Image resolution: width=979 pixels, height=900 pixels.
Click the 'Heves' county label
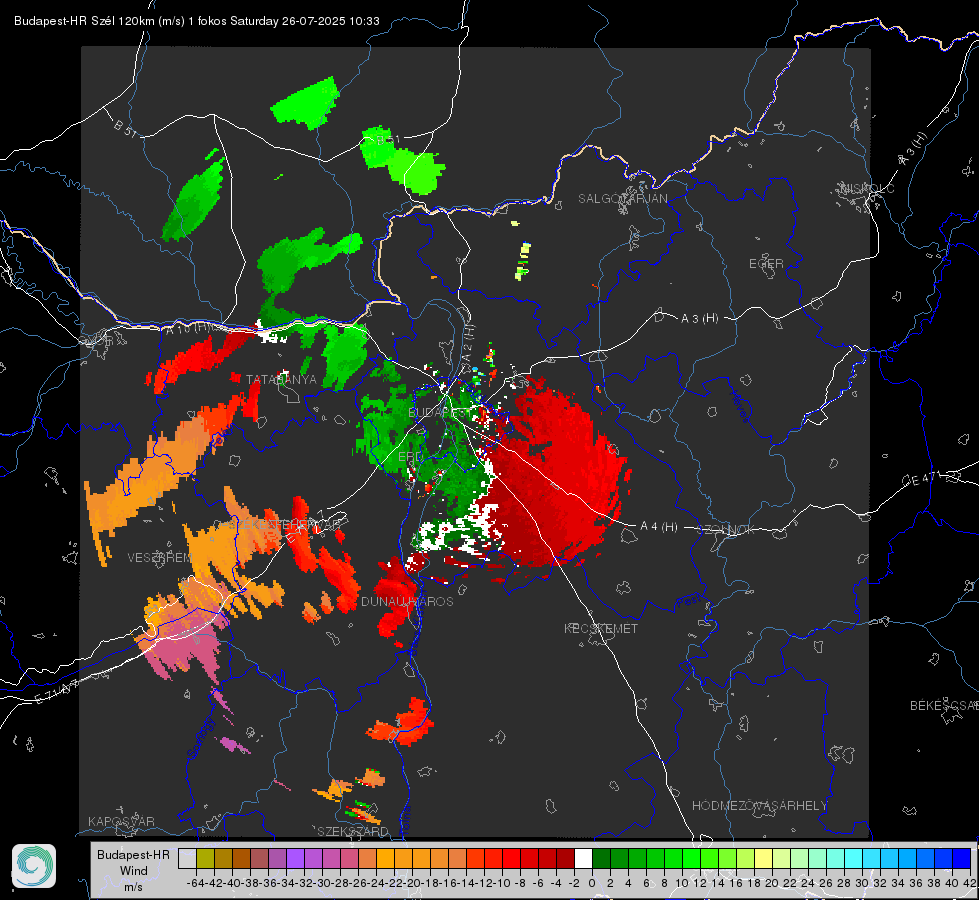[739, 405]
